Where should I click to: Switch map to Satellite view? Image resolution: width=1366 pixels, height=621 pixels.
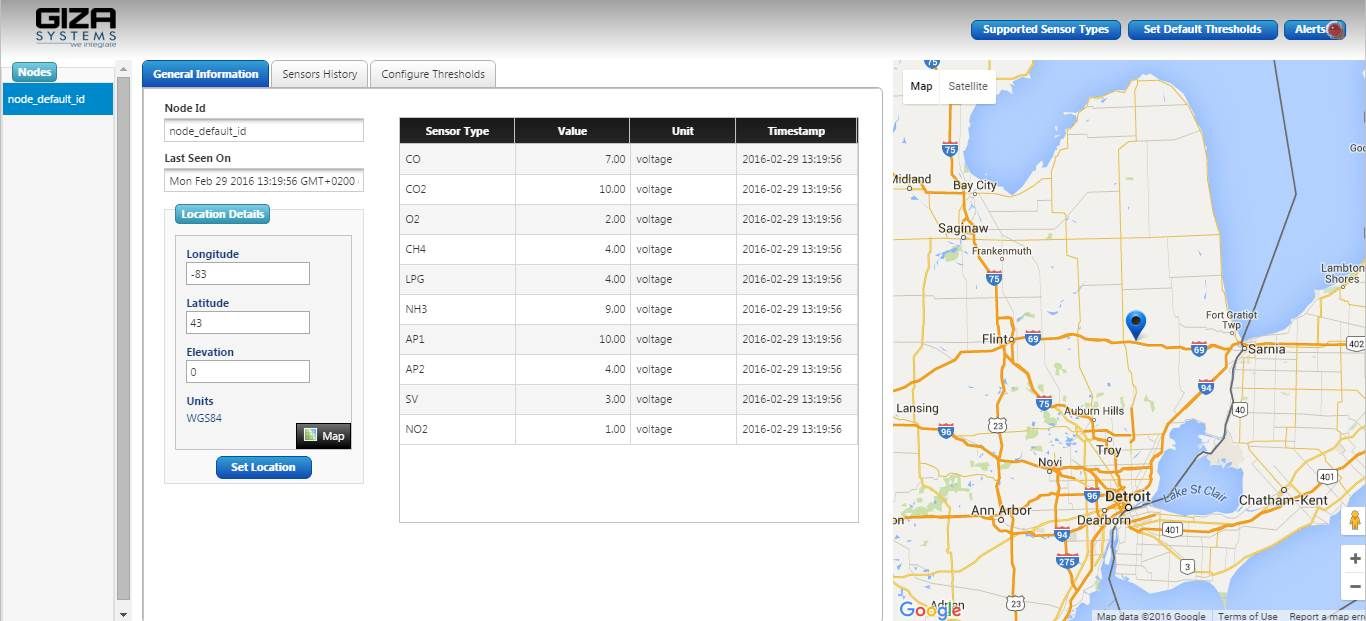(x=967, y=86)
